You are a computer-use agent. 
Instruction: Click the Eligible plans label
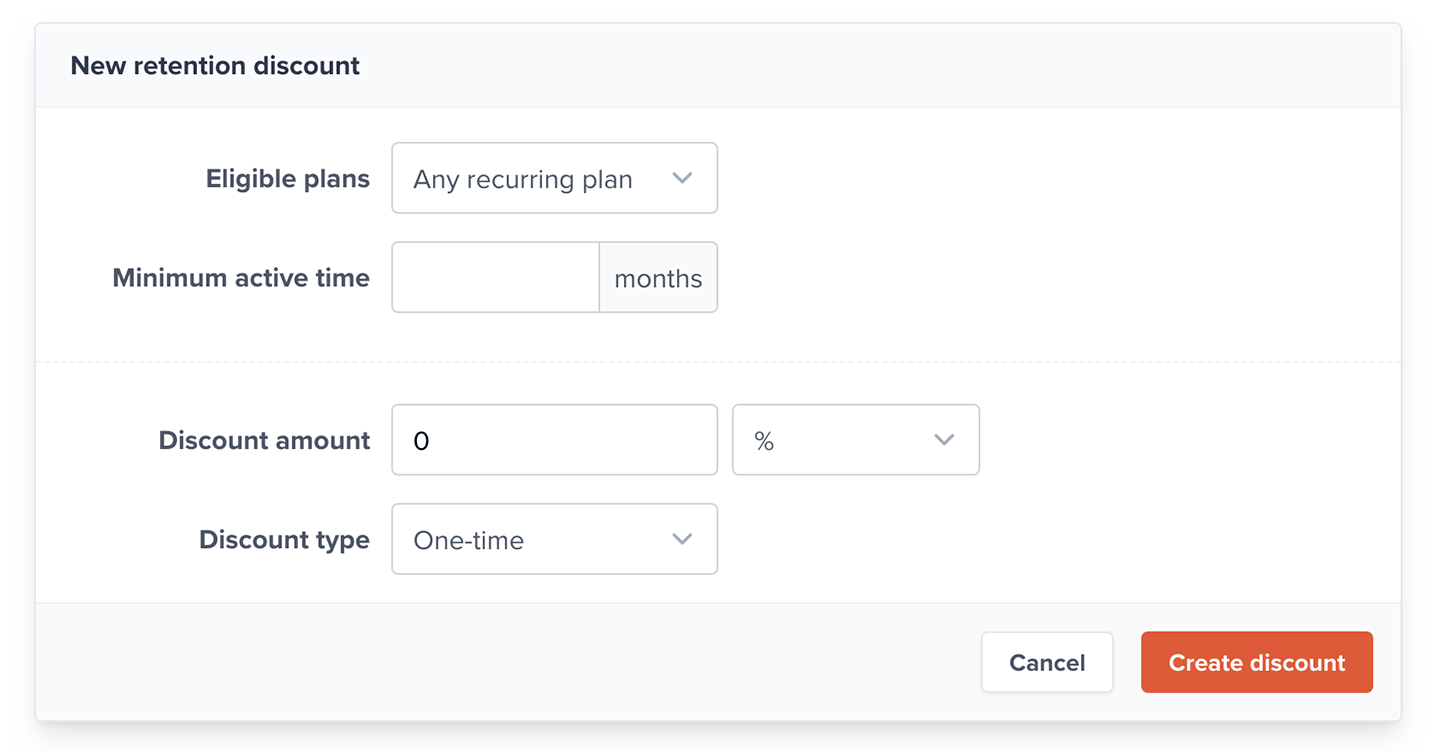coord(288,179)
